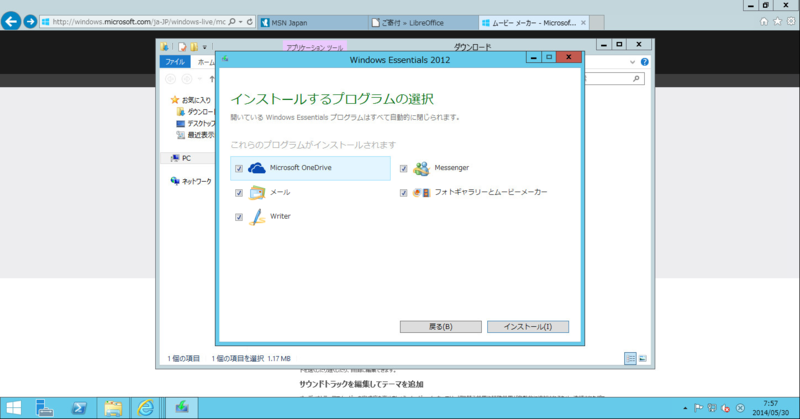Open the ホーム ribbon tab in Explorer
The image size is (800, 419).
click(205, 62)
